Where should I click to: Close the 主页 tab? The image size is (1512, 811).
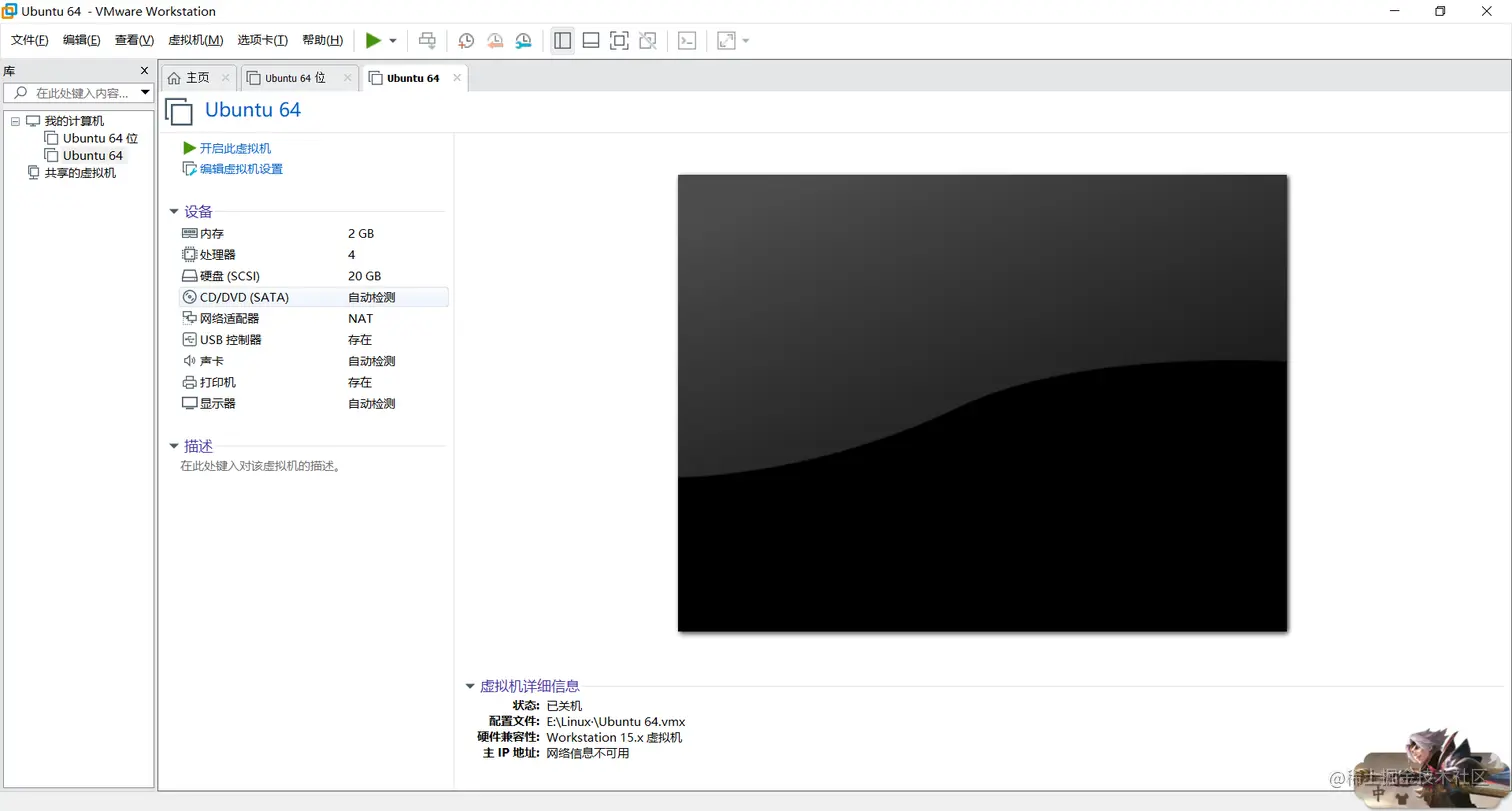(x=225, y=77)
